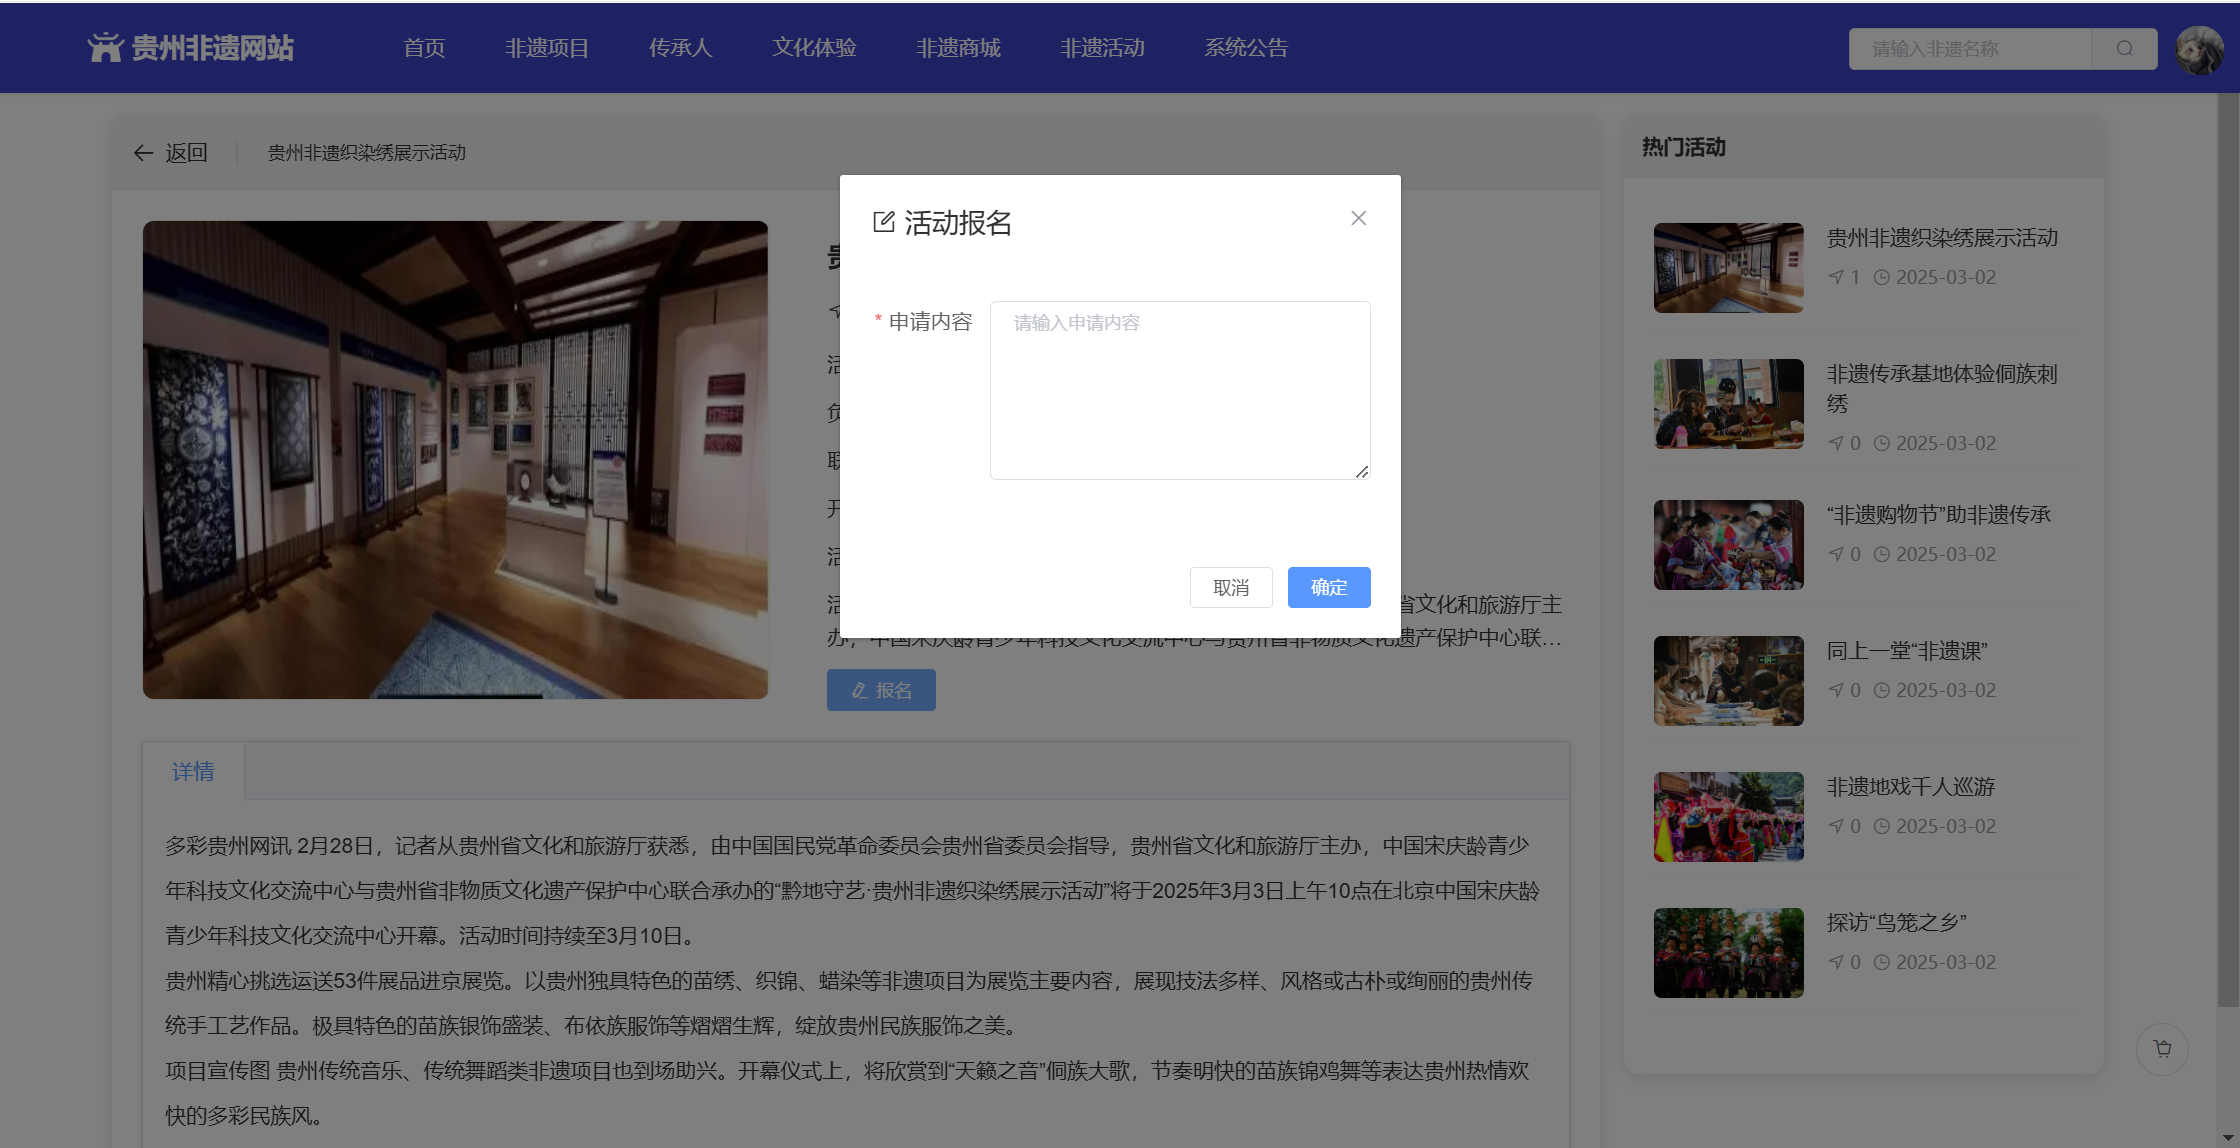Close the 活动报名 dialog
The height and width of the screenshot is (1148, 2240).
point(1358,218)
